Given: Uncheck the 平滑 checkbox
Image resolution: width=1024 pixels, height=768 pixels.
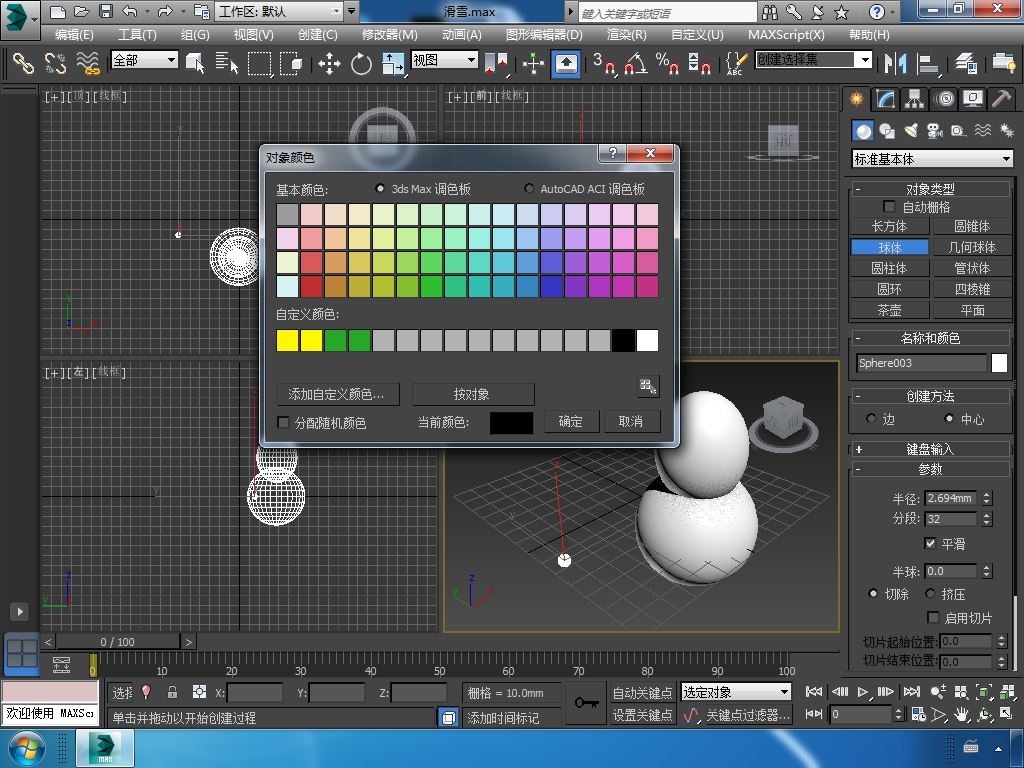Looking at the screenshot, I should [931, 543].
